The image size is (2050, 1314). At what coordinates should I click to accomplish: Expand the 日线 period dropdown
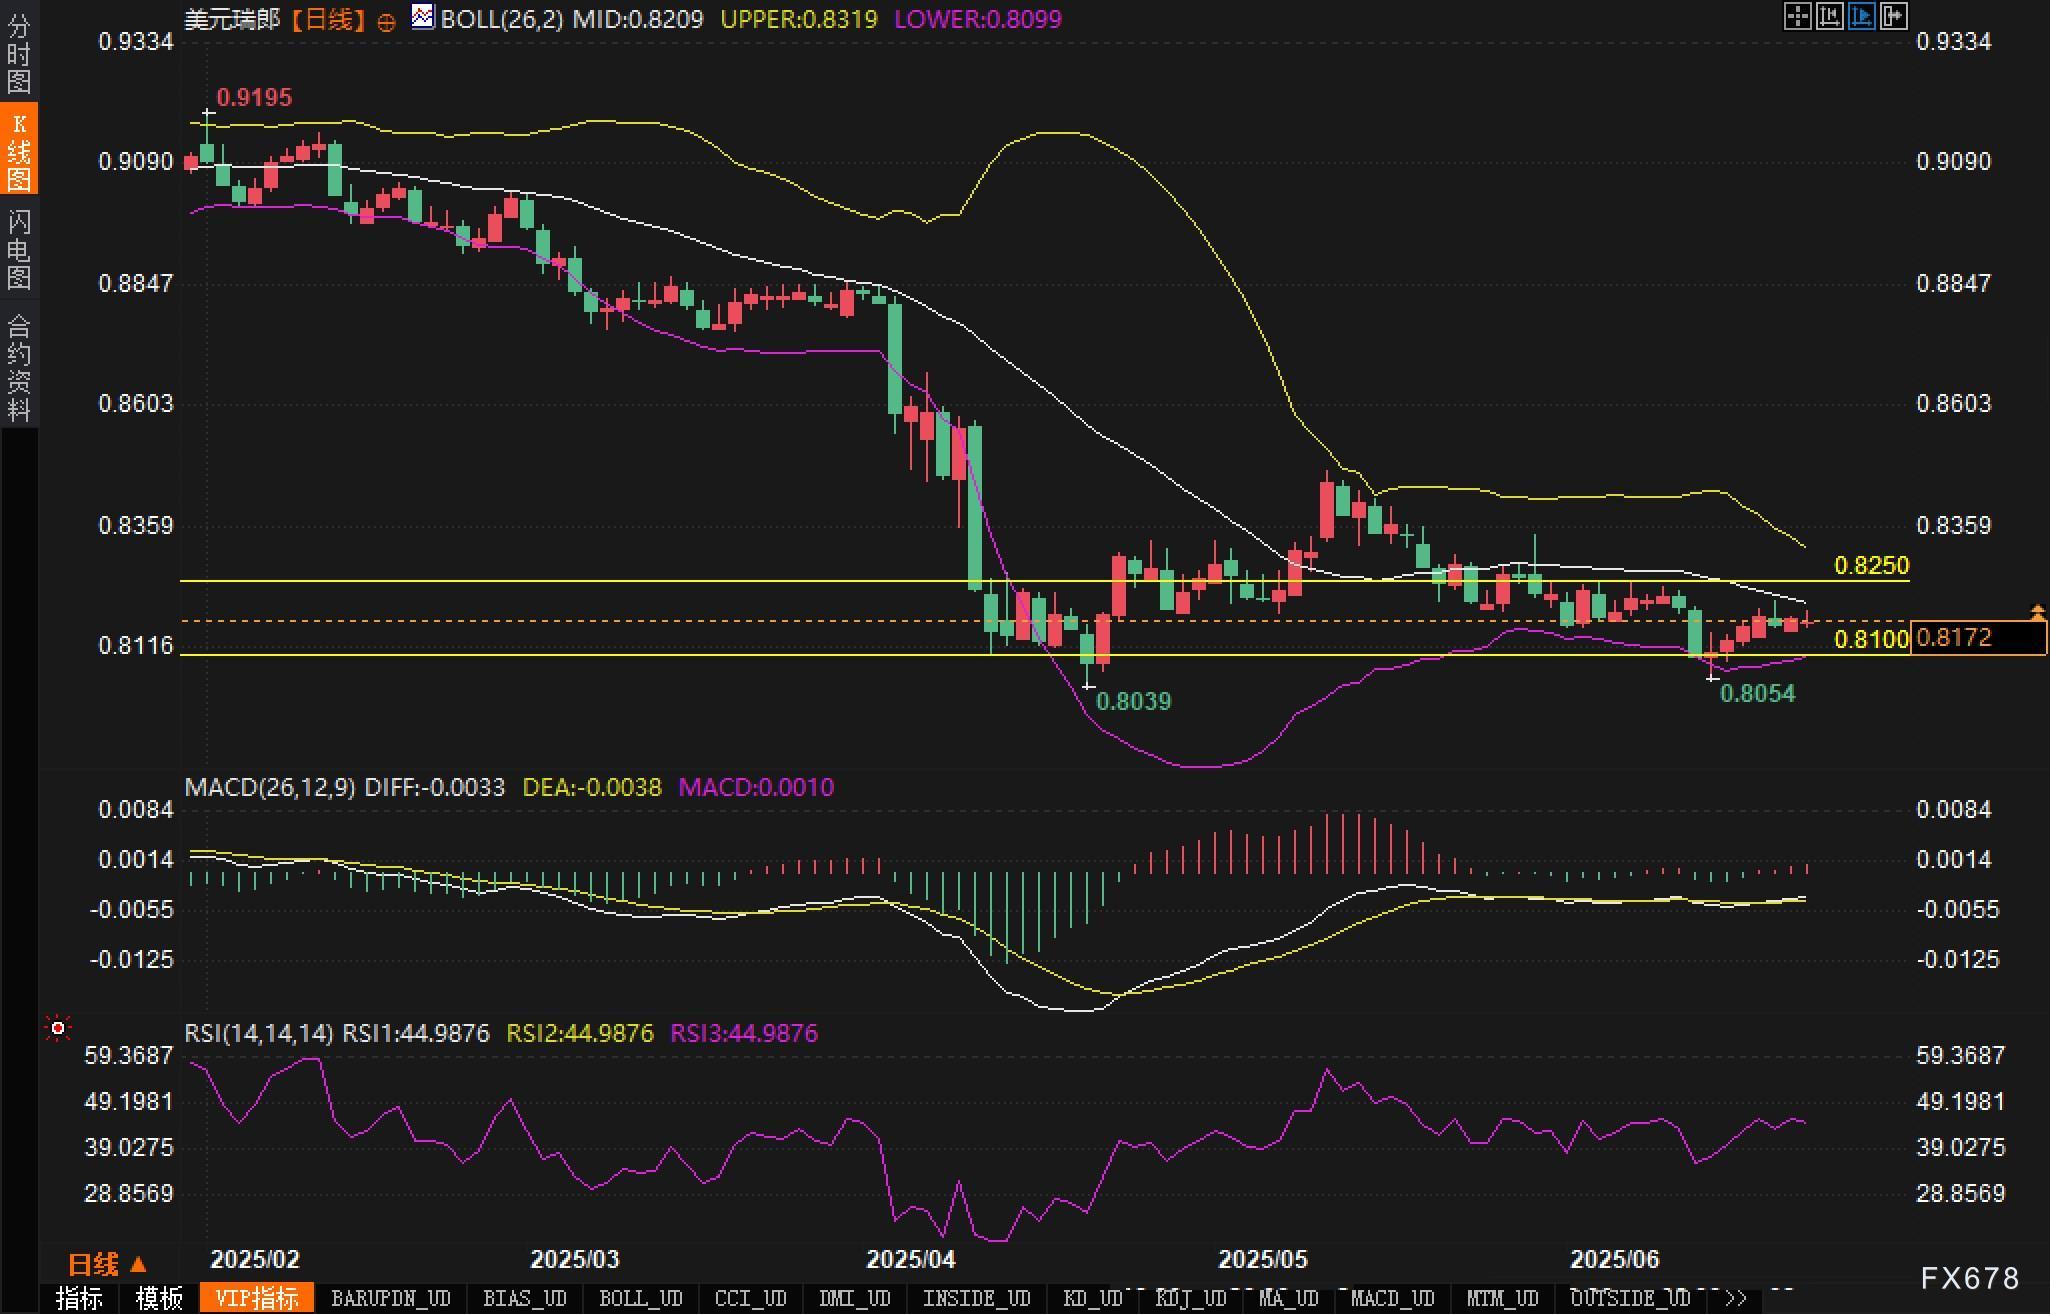pyautogui.click(x=107, y=1265)
